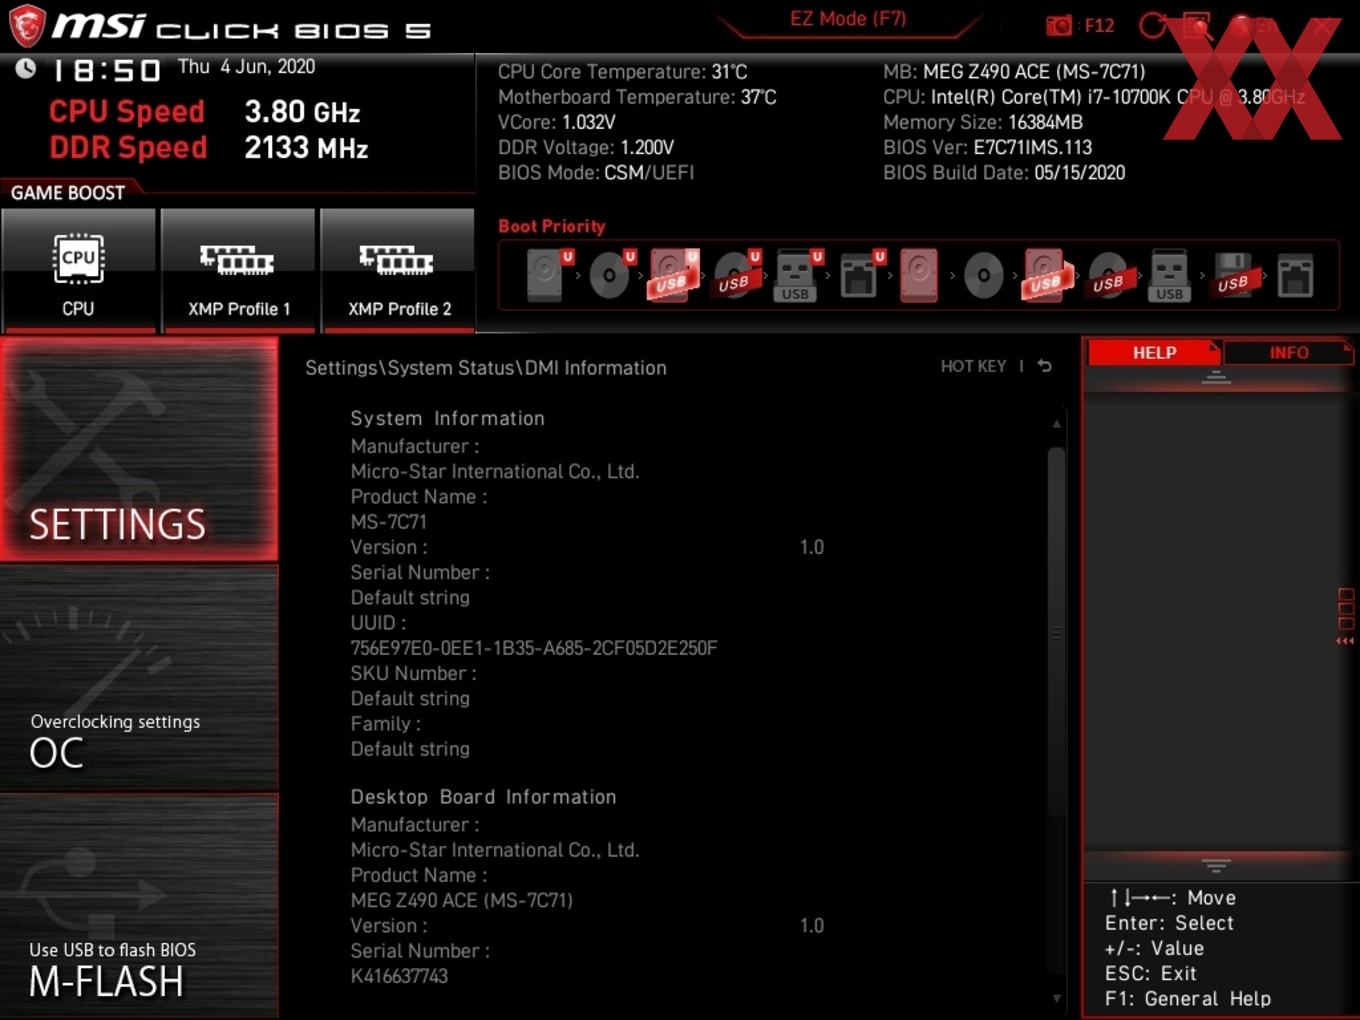Screen dimensions: 1360x1020
Task: Select the legacy USB key boot device
Action: pyautogui.click(x=1169, y=274)
